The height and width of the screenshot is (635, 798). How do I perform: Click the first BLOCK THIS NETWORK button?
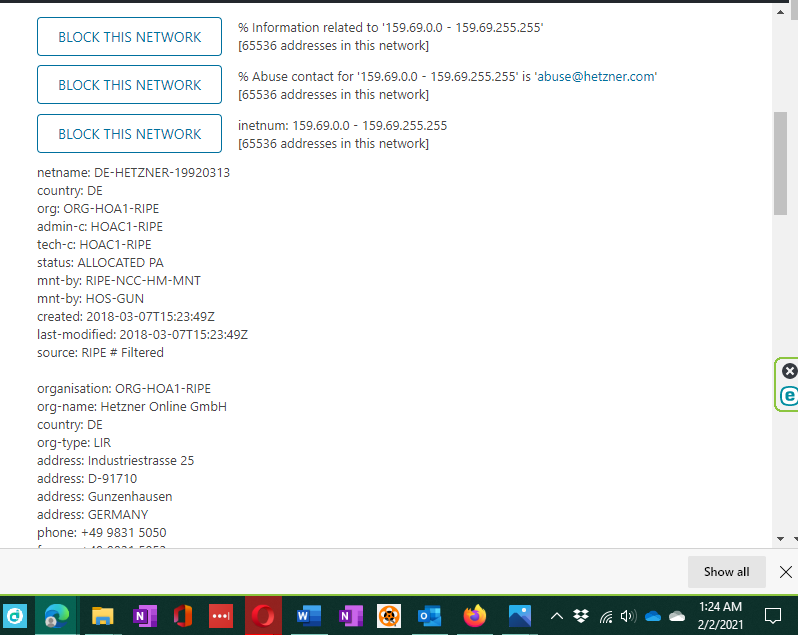click(129, 37)
